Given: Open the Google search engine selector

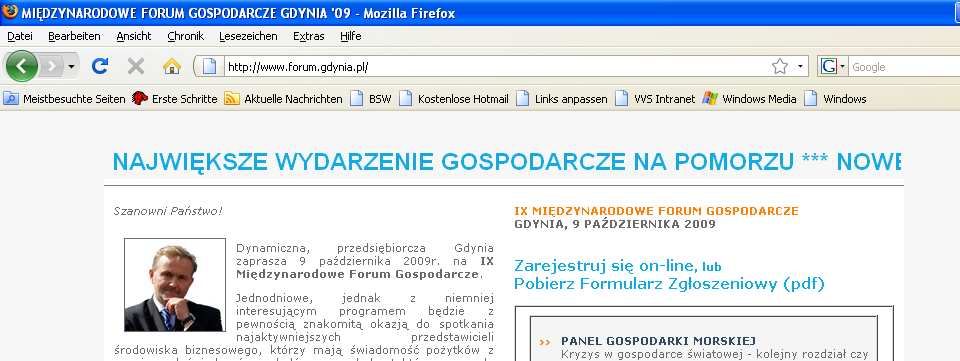Looking at the screenshot, I should (x=833, y=67).
